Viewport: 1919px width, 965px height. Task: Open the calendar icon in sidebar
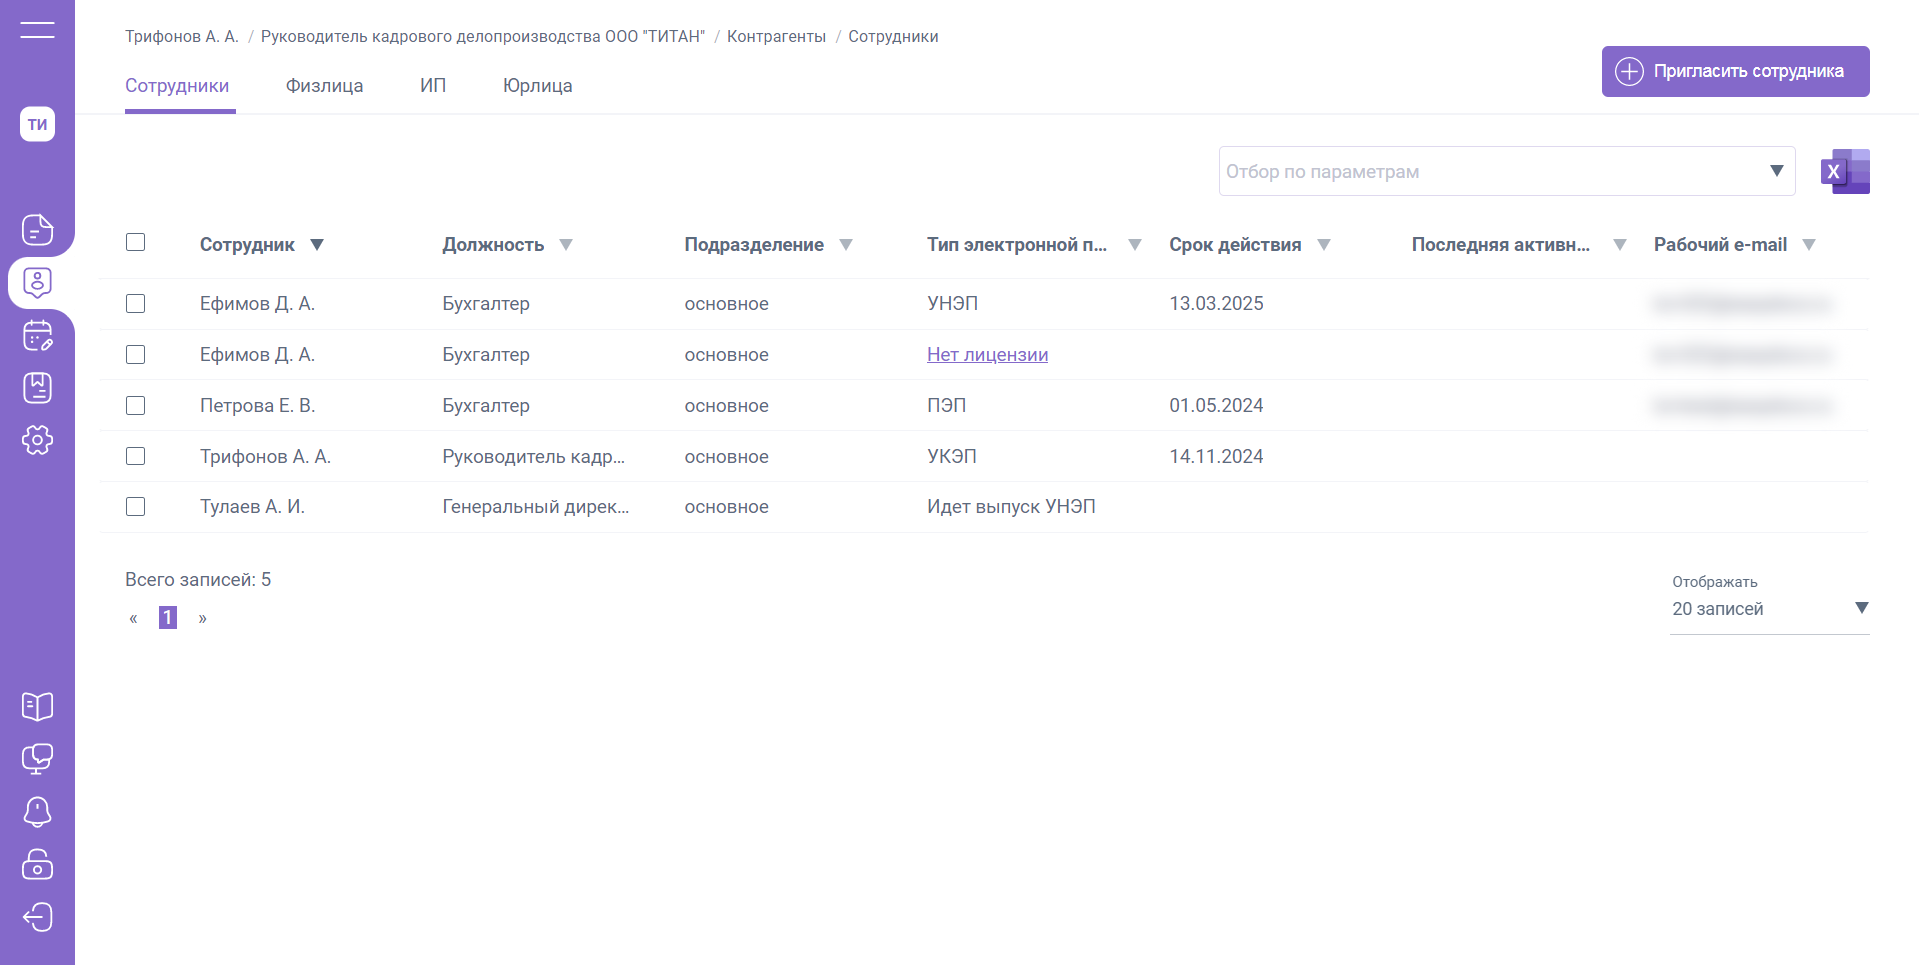37,336
